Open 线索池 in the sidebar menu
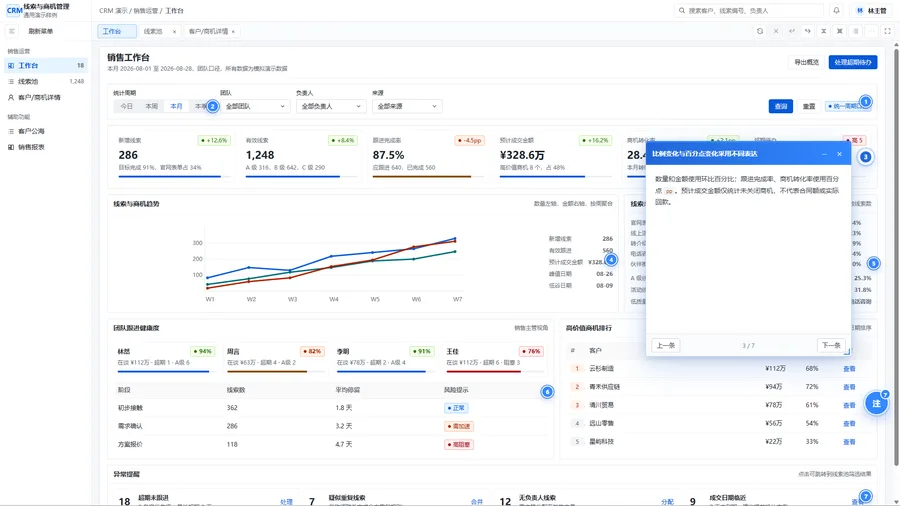This screenshot has height=506, width=900. pyautogui.click(x=46, y=81)
